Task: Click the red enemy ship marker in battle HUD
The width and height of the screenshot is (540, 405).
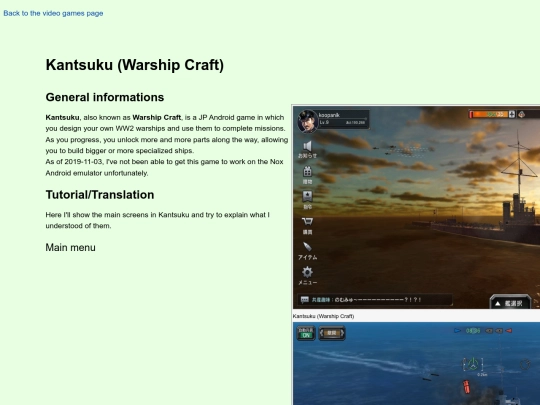Action: point(508,331)
